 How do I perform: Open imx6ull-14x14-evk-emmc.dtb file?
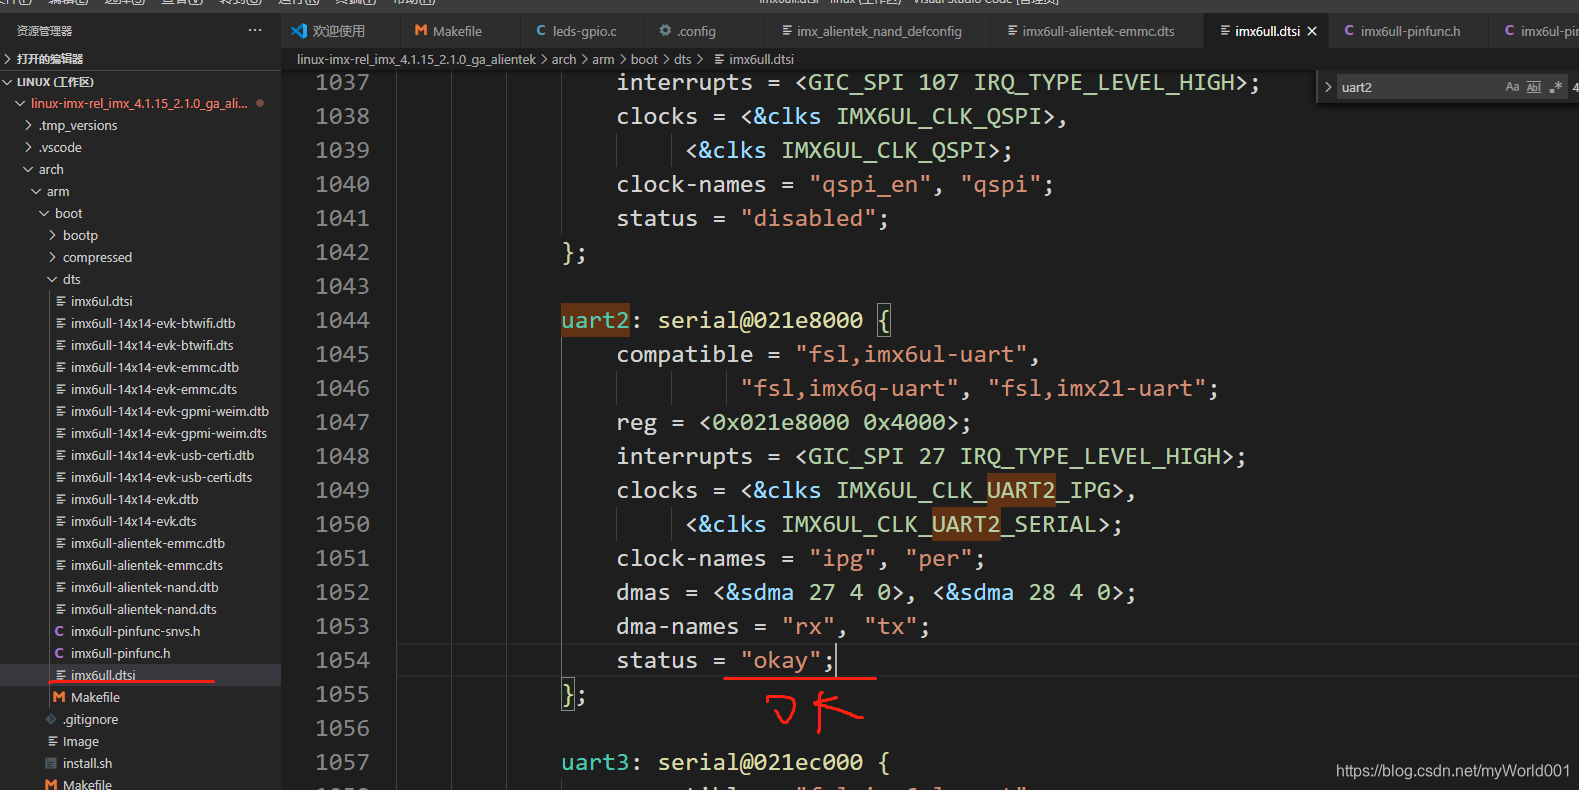pos(155,367)
